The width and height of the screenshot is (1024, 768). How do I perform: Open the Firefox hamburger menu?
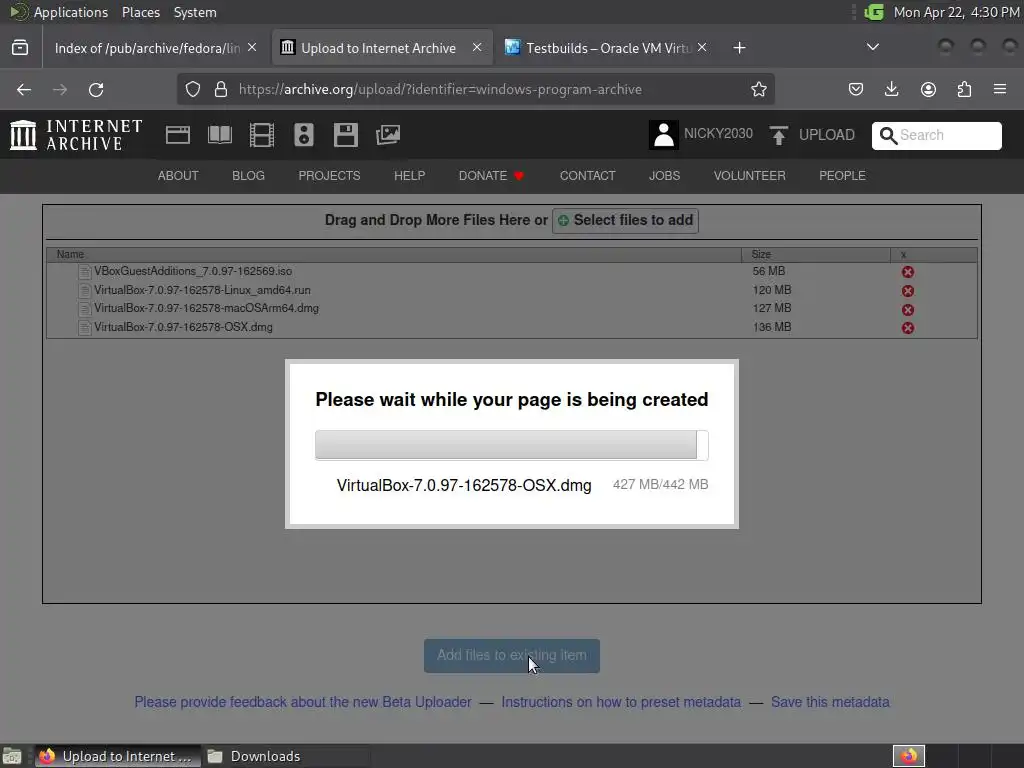[1000, 89]
